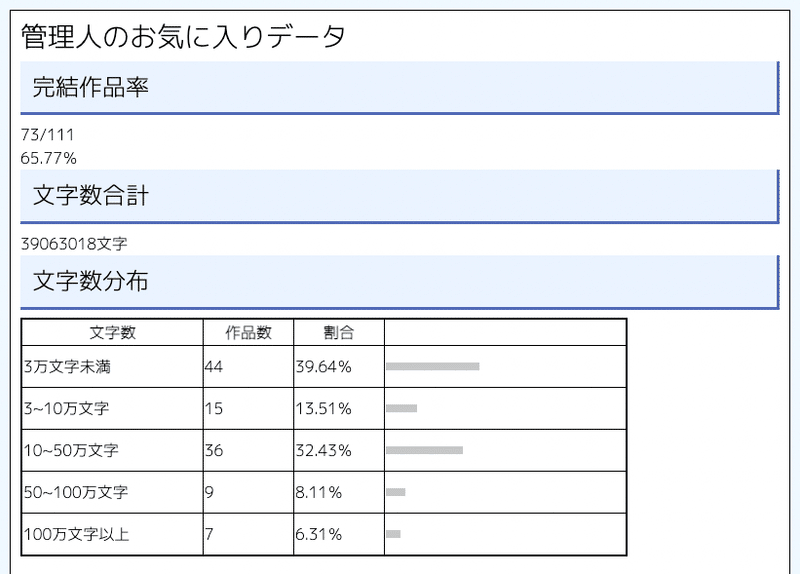The width and height of the screenshot is (800, 574).
Task: Click the 割合 column header
Action: pyautogui.click(x=339, y=333)
